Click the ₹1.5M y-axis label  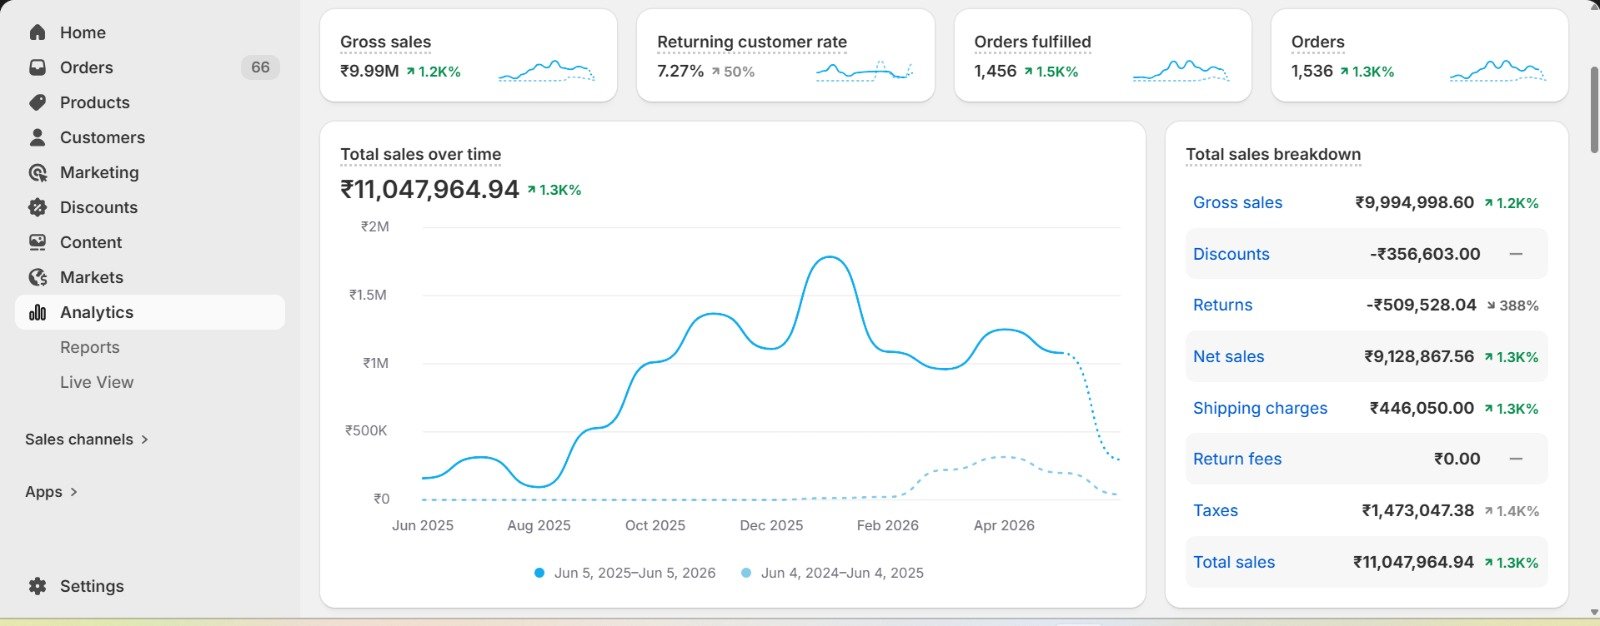pos(367,295)
